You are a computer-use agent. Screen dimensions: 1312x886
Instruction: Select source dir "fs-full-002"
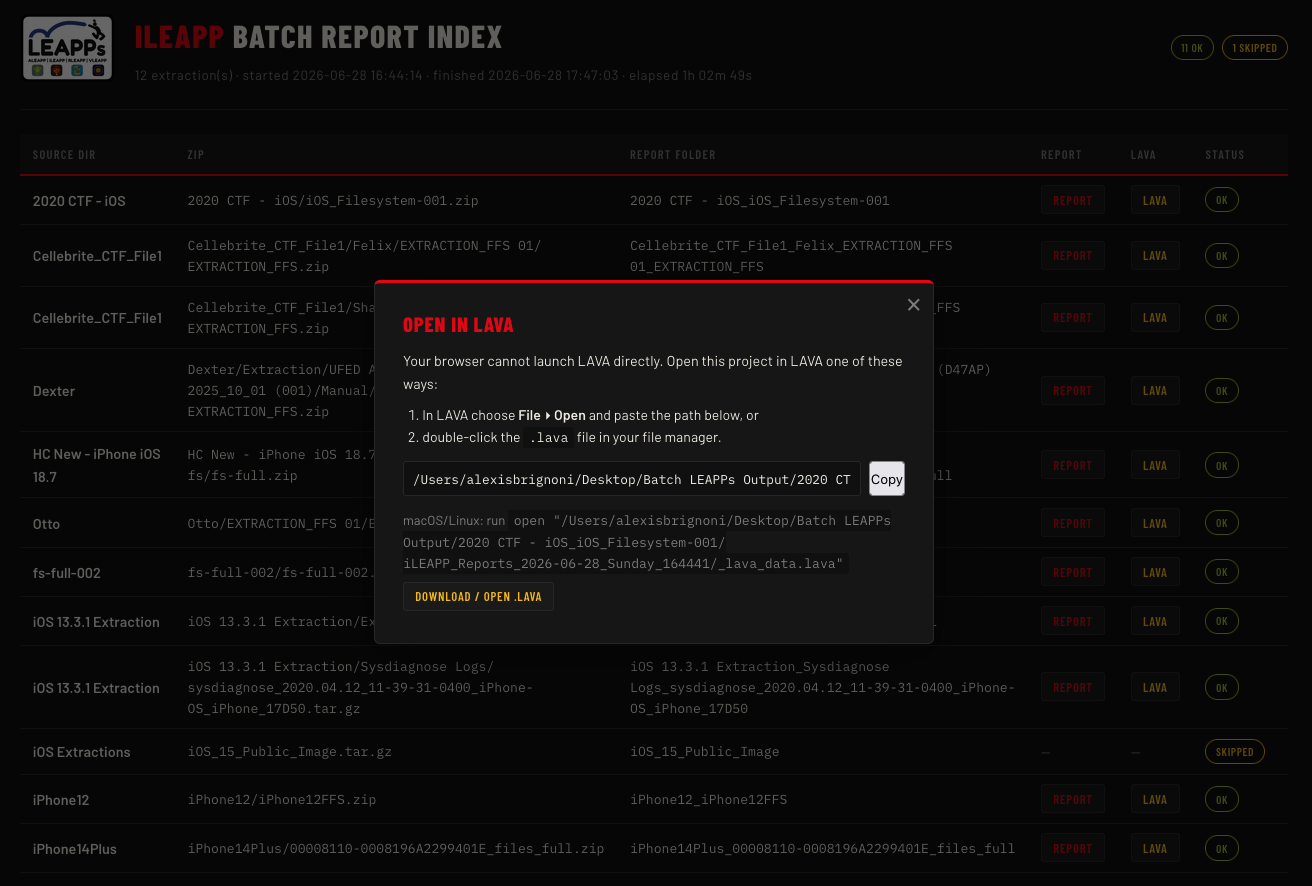[x=67, y=573]
